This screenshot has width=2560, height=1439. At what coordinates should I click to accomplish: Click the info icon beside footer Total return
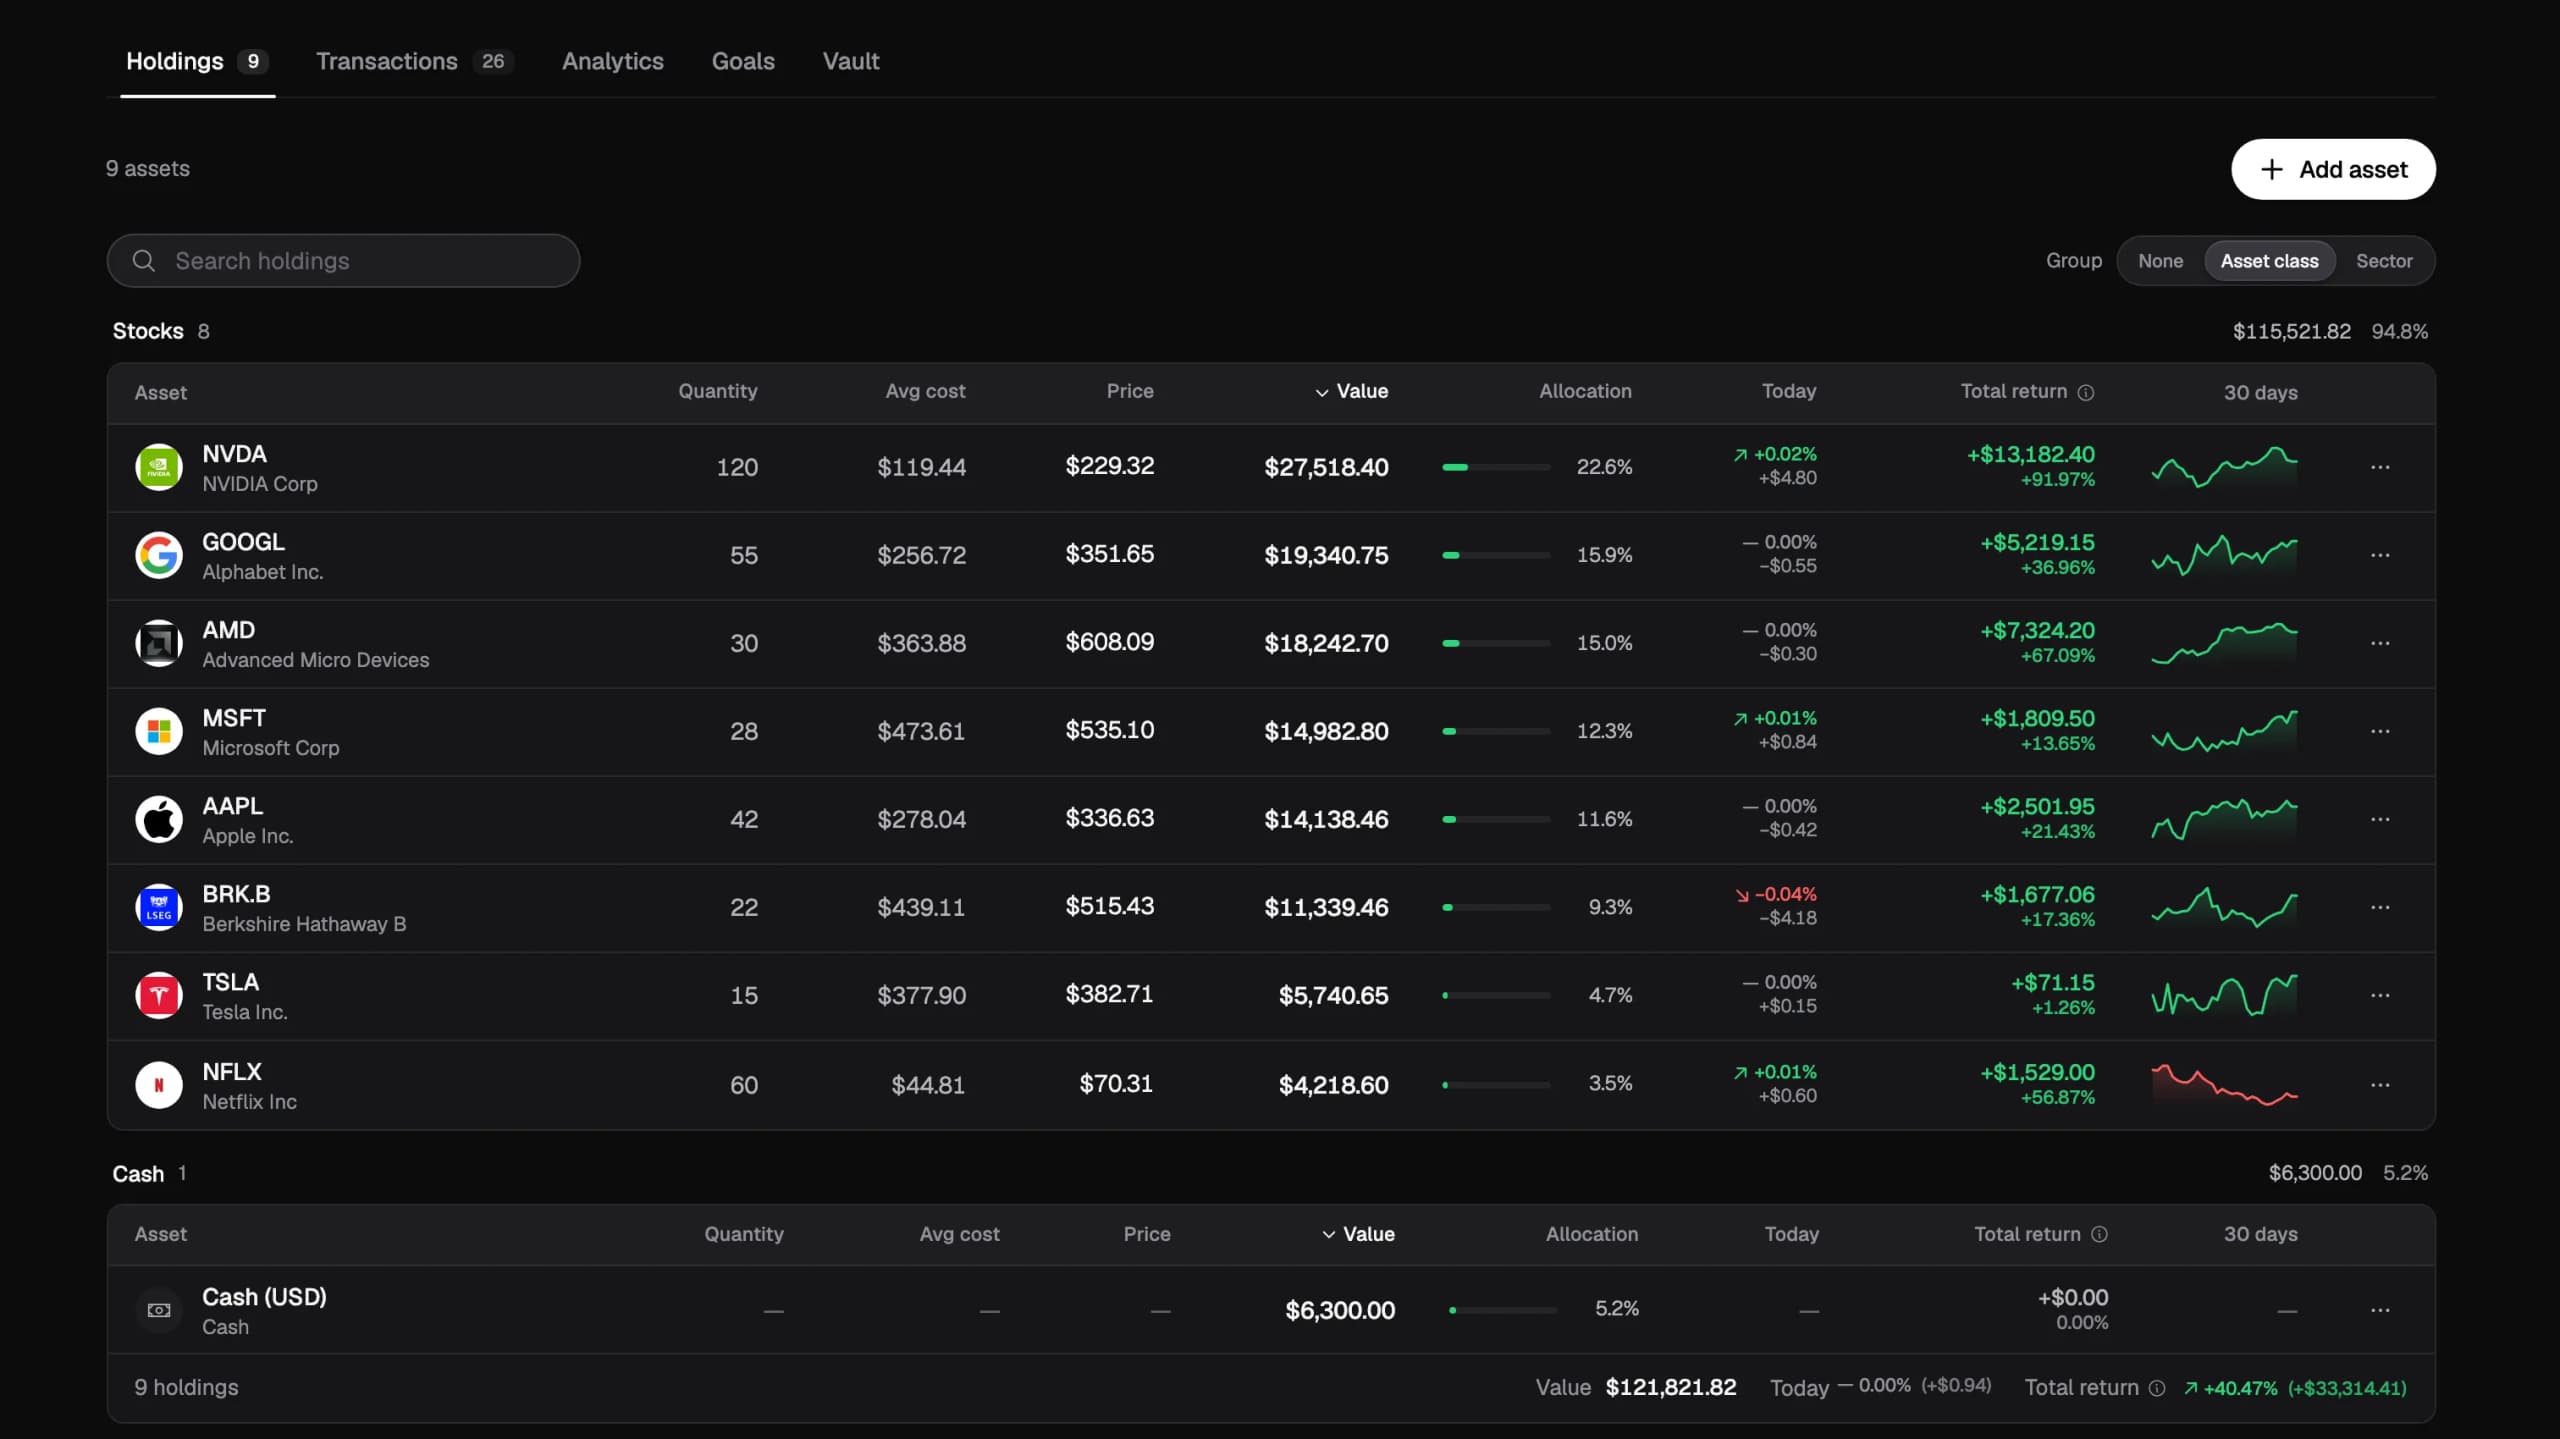point(2157,1388)
